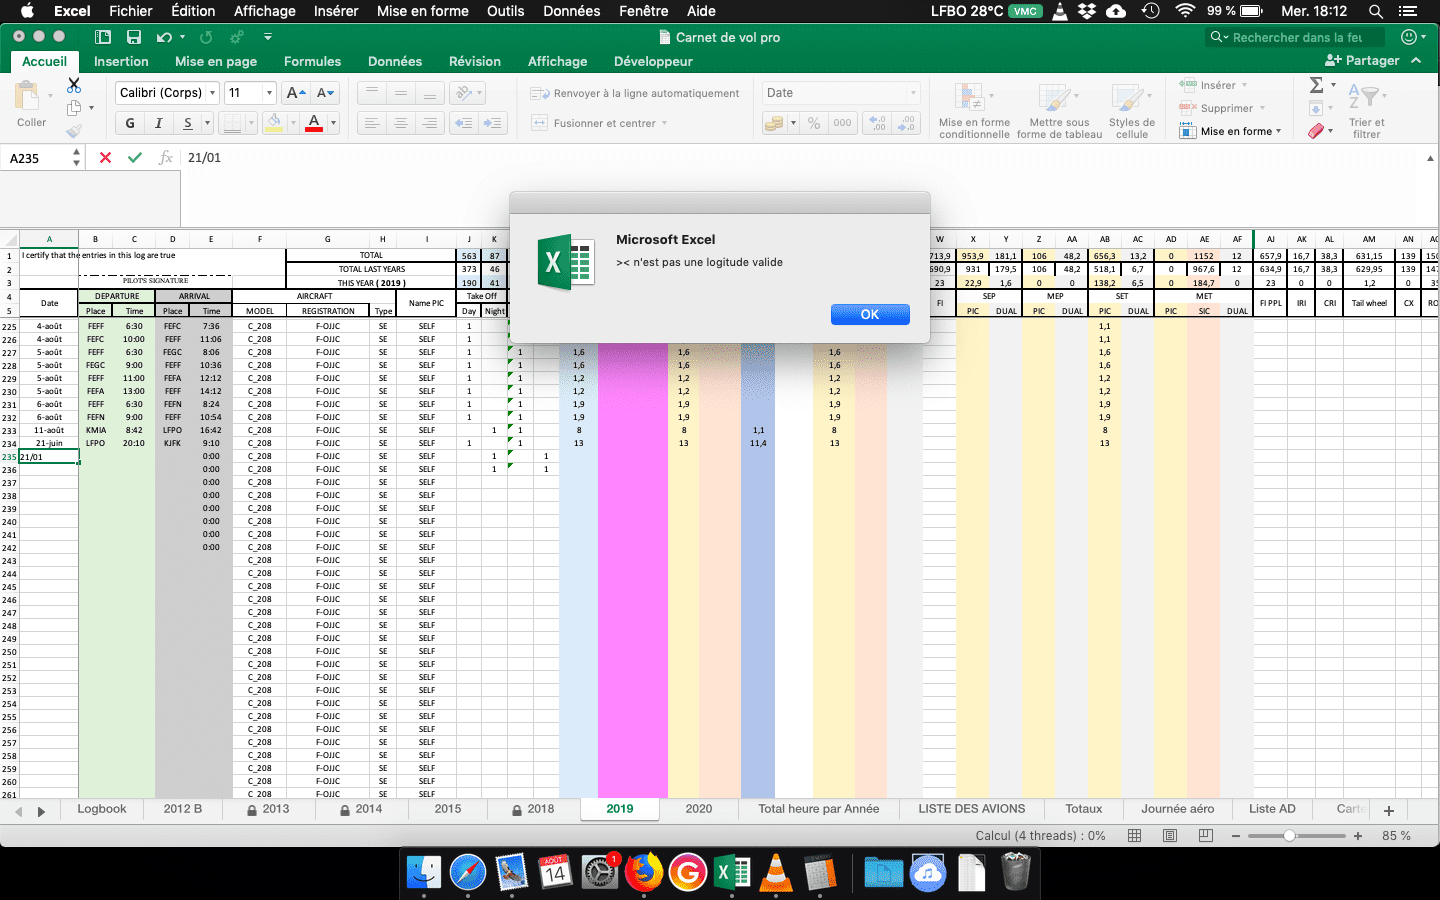Image resolution: width=1440 pixels, height=900 pixels.
Task: Click the scissors Cut icon
Action: click(74, 85)
